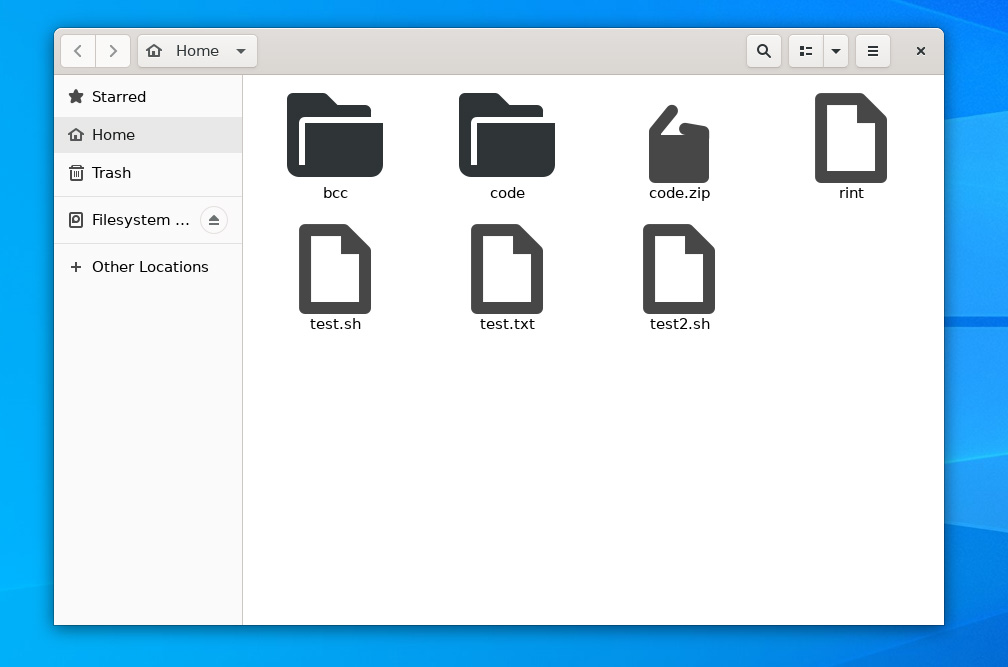The height and width of the screenshot is (667, 1008).
Task: Select the test.sh script file
Action: 335,269
